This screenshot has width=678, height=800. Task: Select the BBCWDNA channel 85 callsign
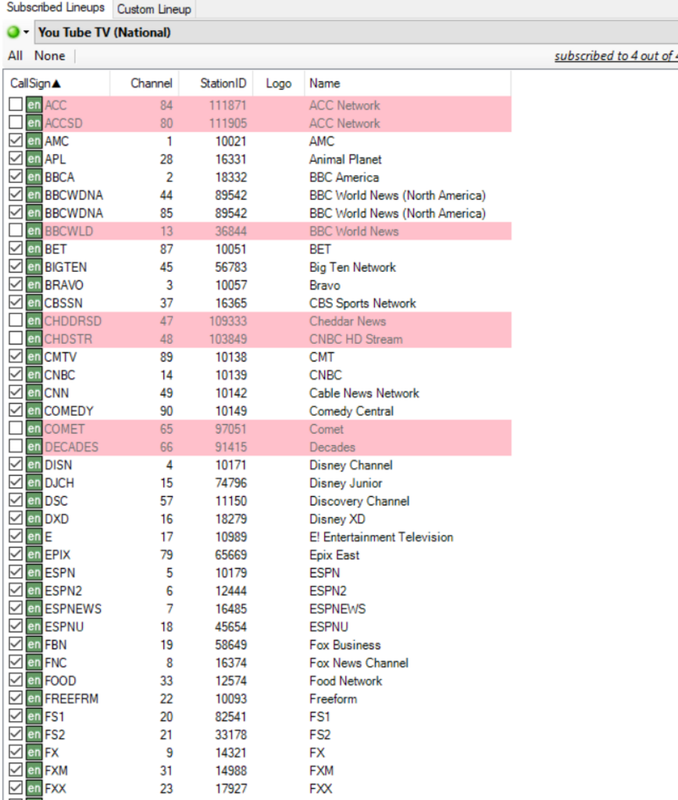73,213
